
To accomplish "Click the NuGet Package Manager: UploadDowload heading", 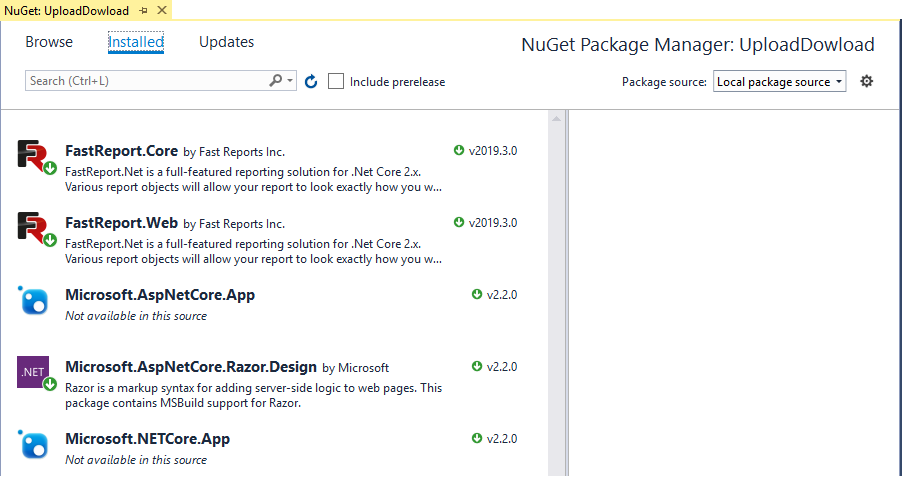I will 698,44.
